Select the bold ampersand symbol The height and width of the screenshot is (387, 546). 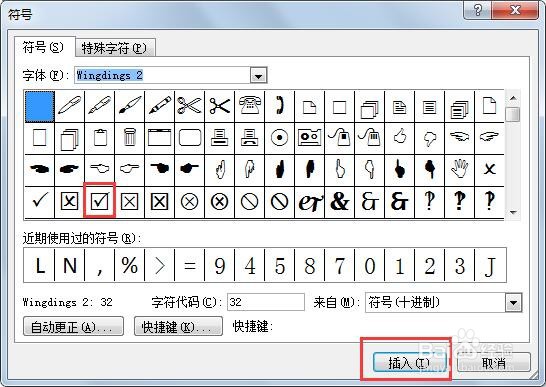tap(339, 202)
